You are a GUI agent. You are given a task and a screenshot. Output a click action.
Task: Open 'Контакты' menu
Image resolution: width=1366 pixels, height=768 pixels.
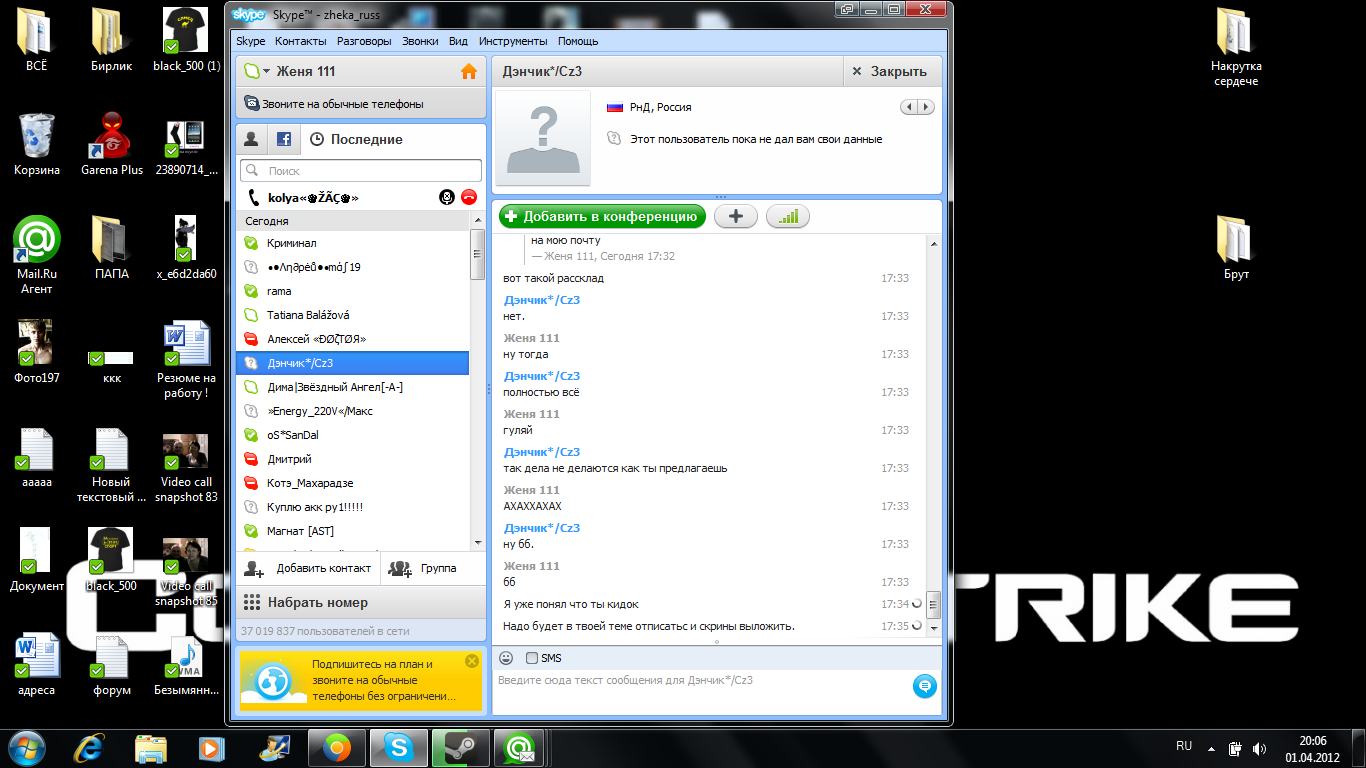click(x=301, y=41)
